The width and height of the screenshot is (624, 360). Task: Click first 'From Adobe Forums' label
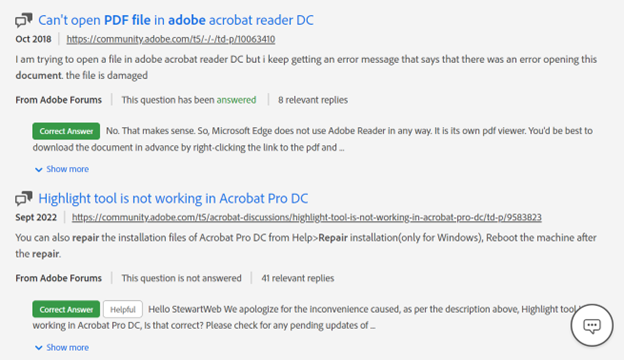click(x=58, y=100)
